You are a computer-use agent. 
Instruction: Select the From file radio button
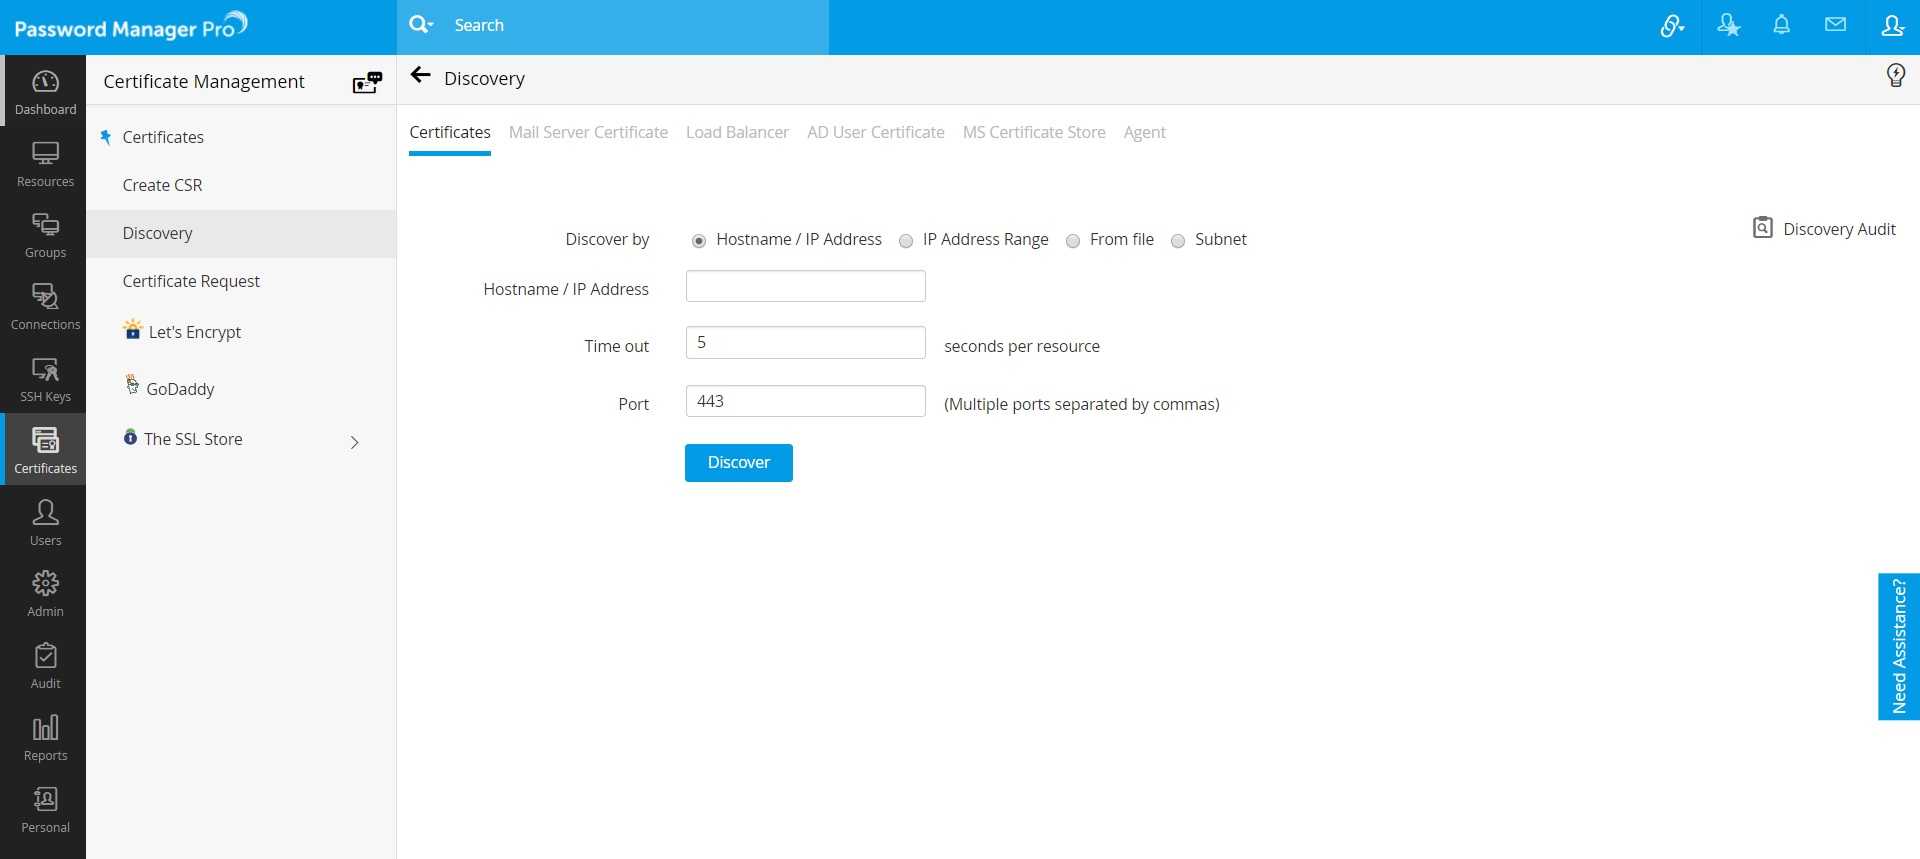pyautogui.click(x=1073, y=241)
